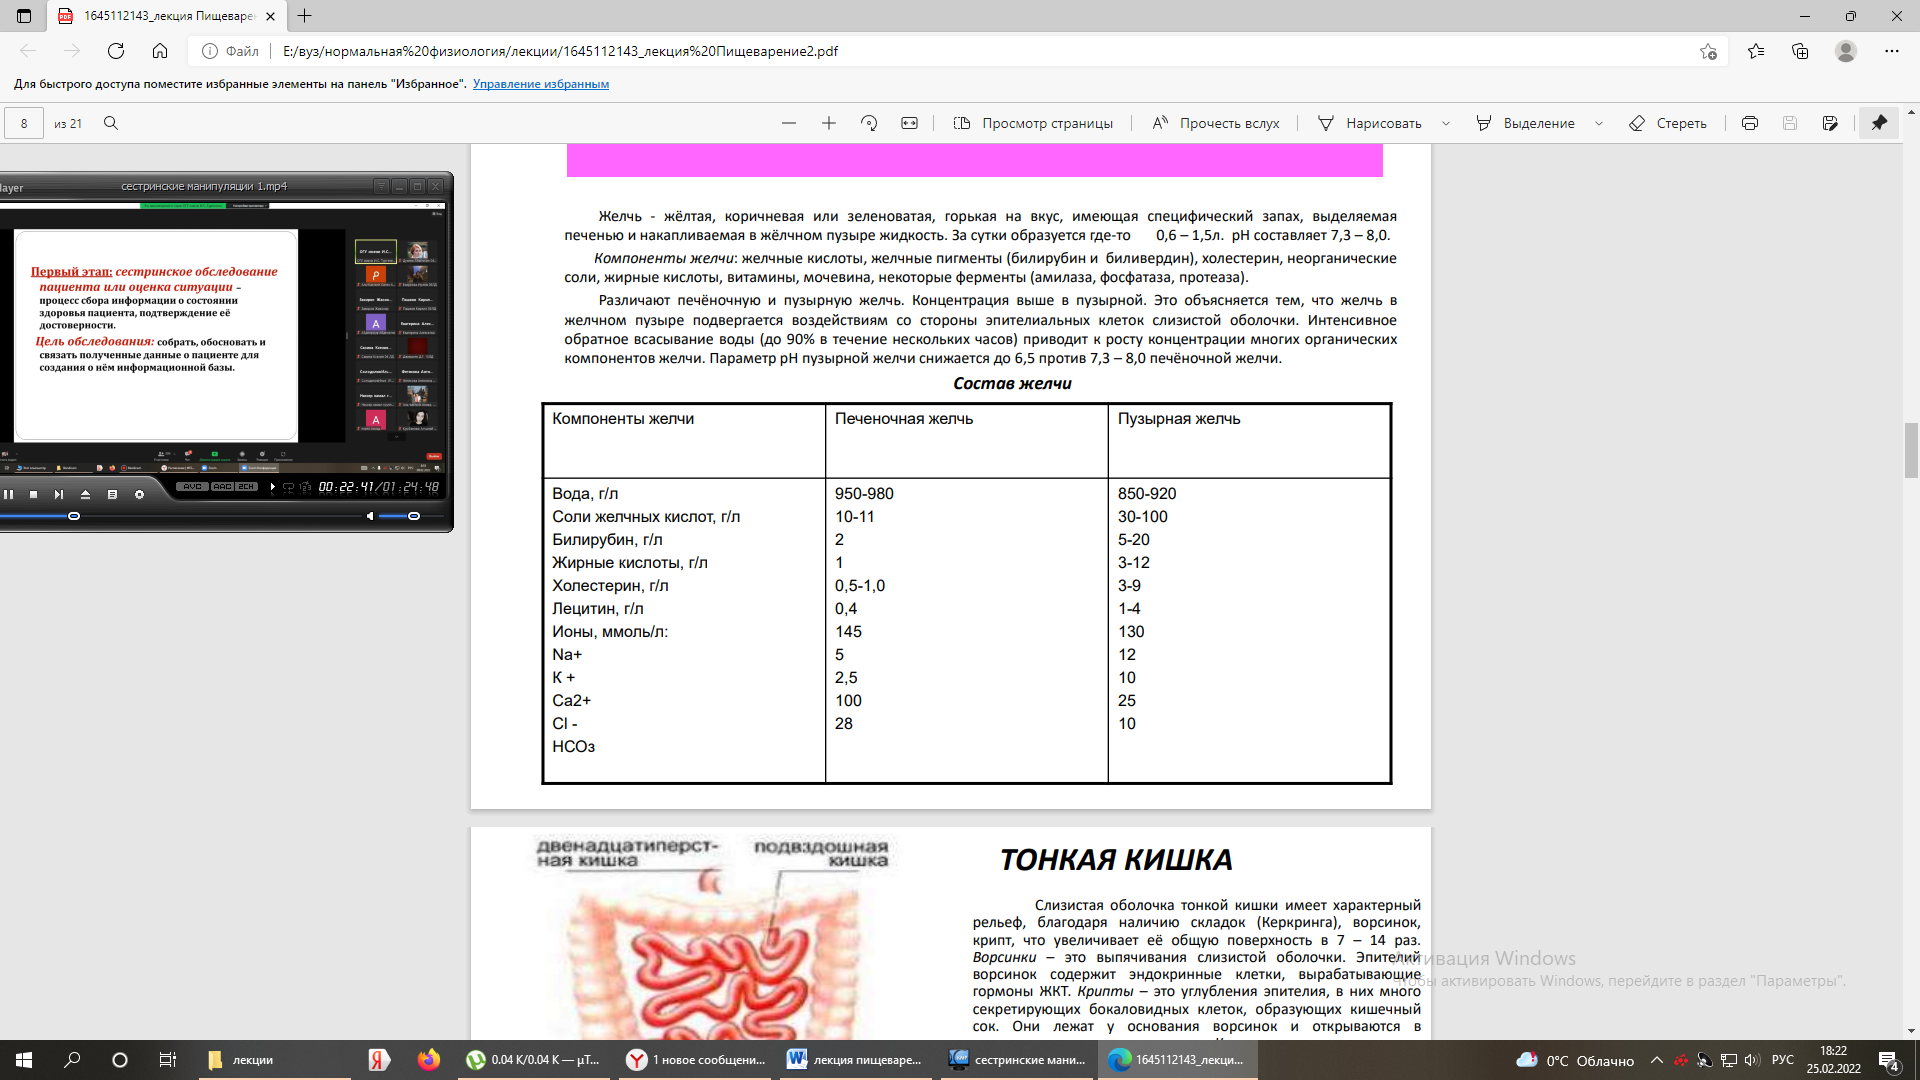Start Read aloud (Прочесть вслух)
This screenshot has width=1920, height=1080.
pos(1216,123)
